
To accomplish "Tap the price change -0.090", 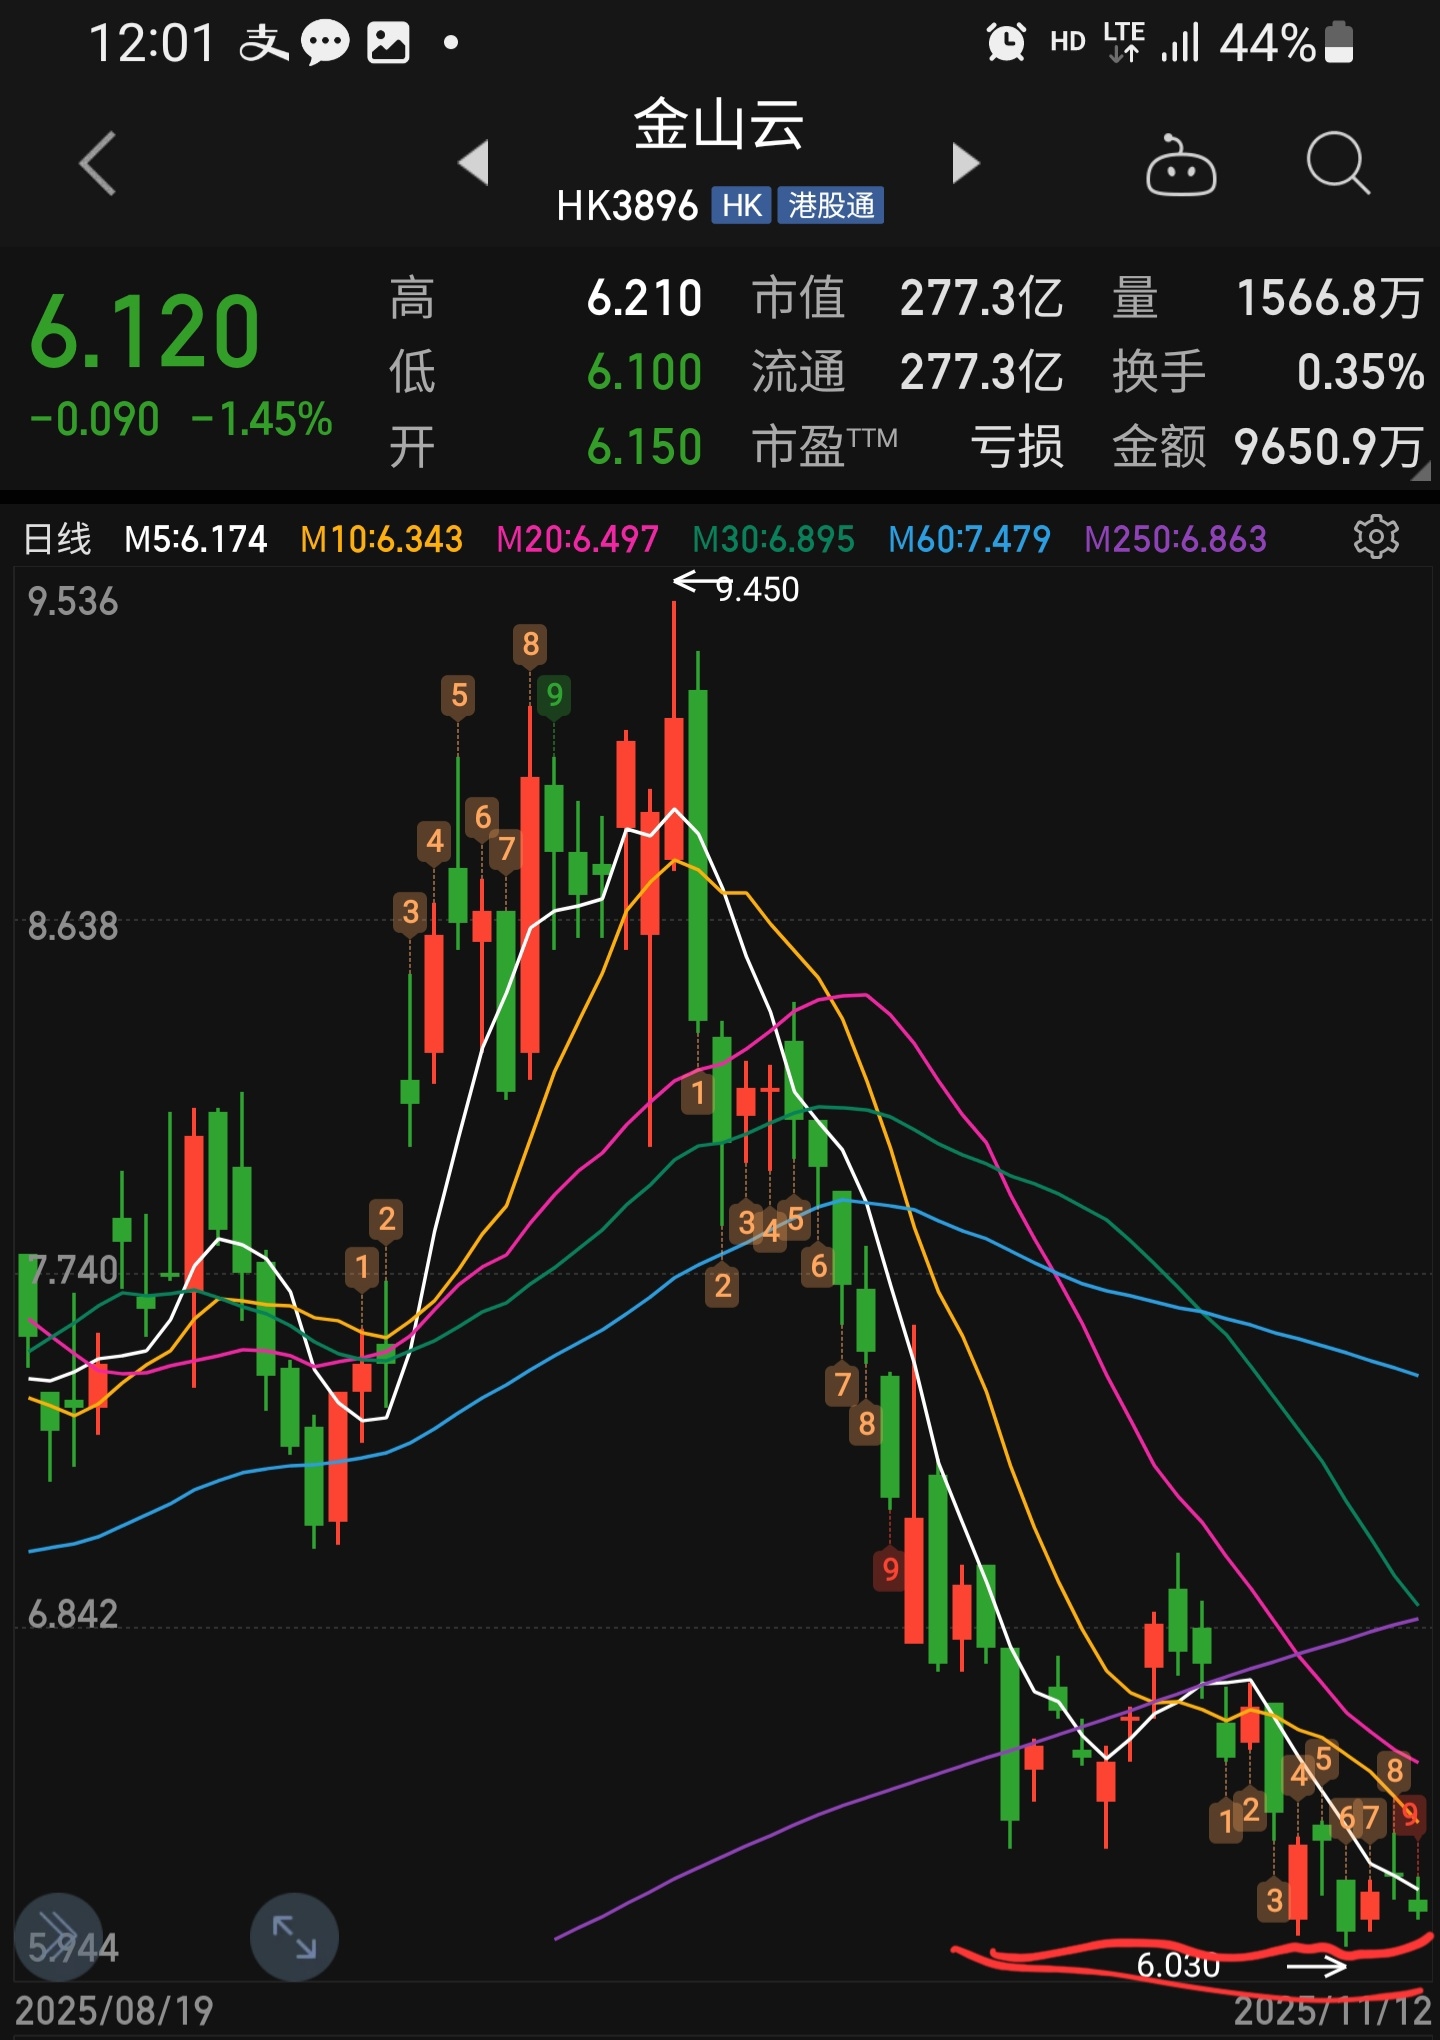I will click(x=95, y=419).
